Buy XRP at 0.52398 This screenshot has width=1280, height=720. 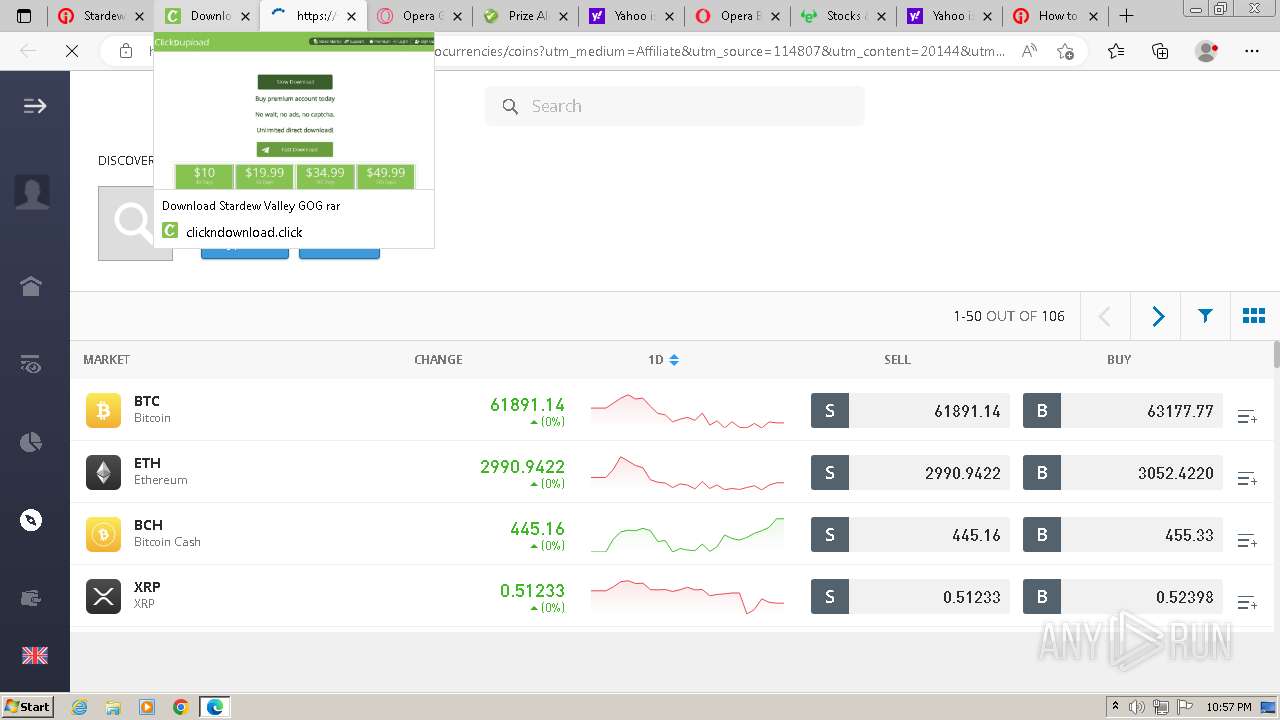tap(1122, 596)
